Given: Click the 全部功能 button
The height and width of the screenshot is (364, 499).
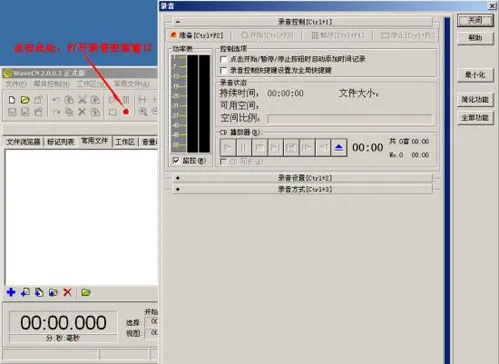Looking at the screenshot, I should (x=475, y=117).
